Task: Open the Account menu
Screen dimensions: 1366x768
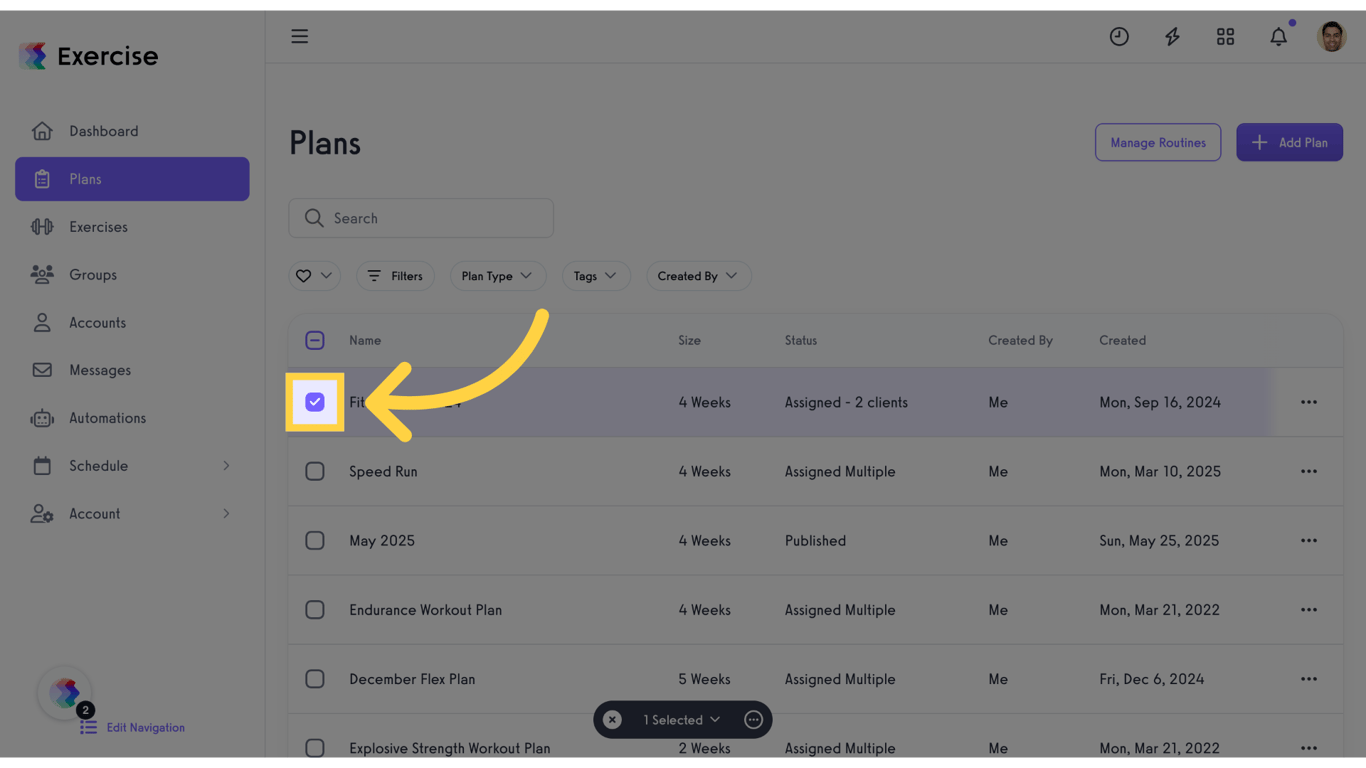Action: 94,514
